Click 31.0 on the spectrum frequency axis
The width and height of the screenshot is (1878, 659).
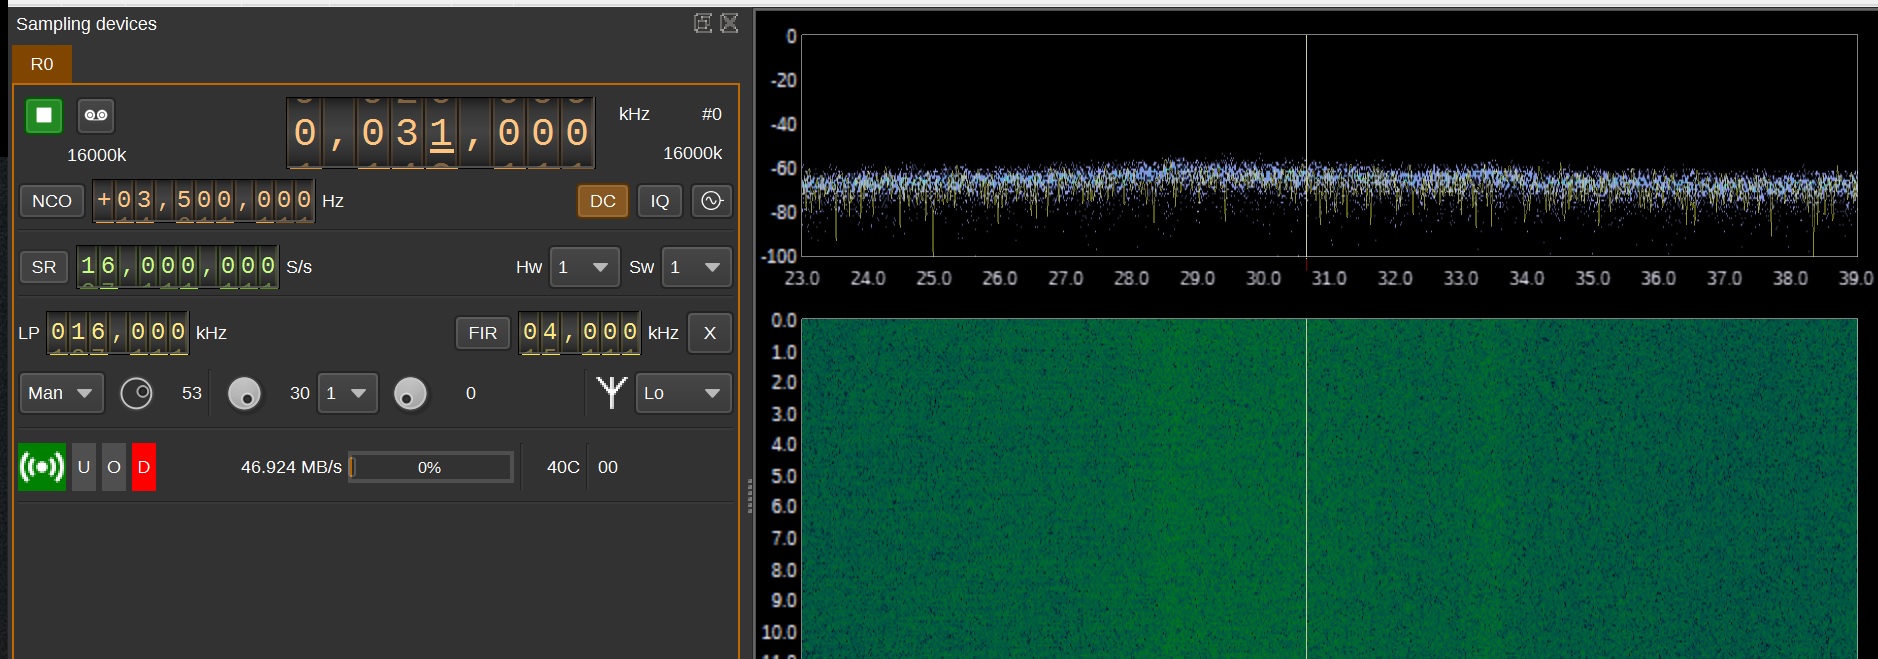tap(1329, 278)
